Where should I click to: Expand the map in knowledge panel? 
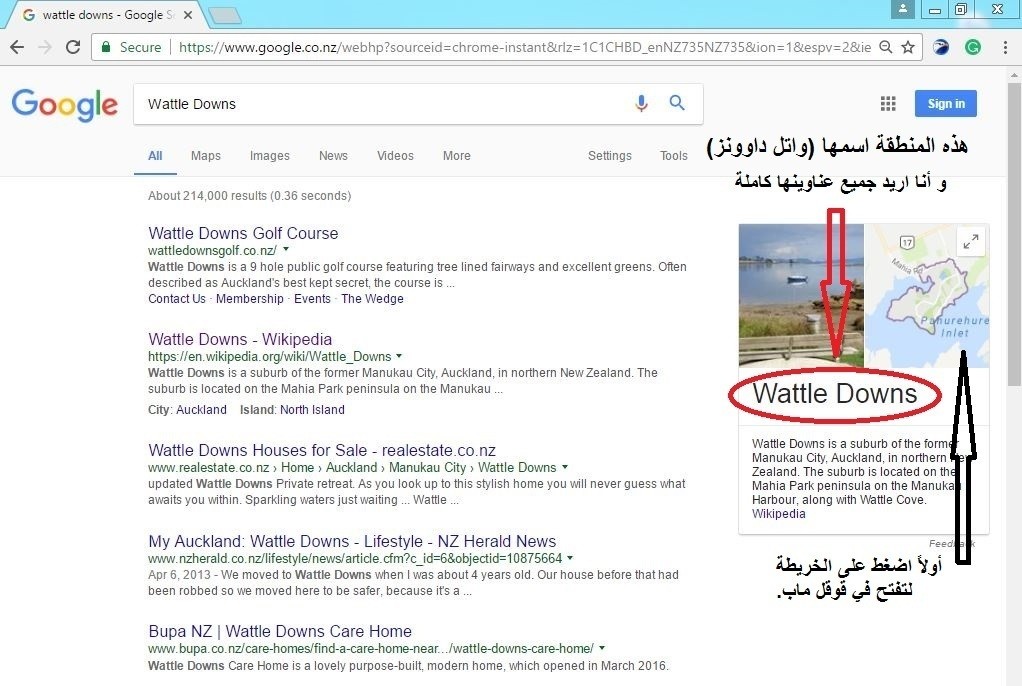point(970,241)
